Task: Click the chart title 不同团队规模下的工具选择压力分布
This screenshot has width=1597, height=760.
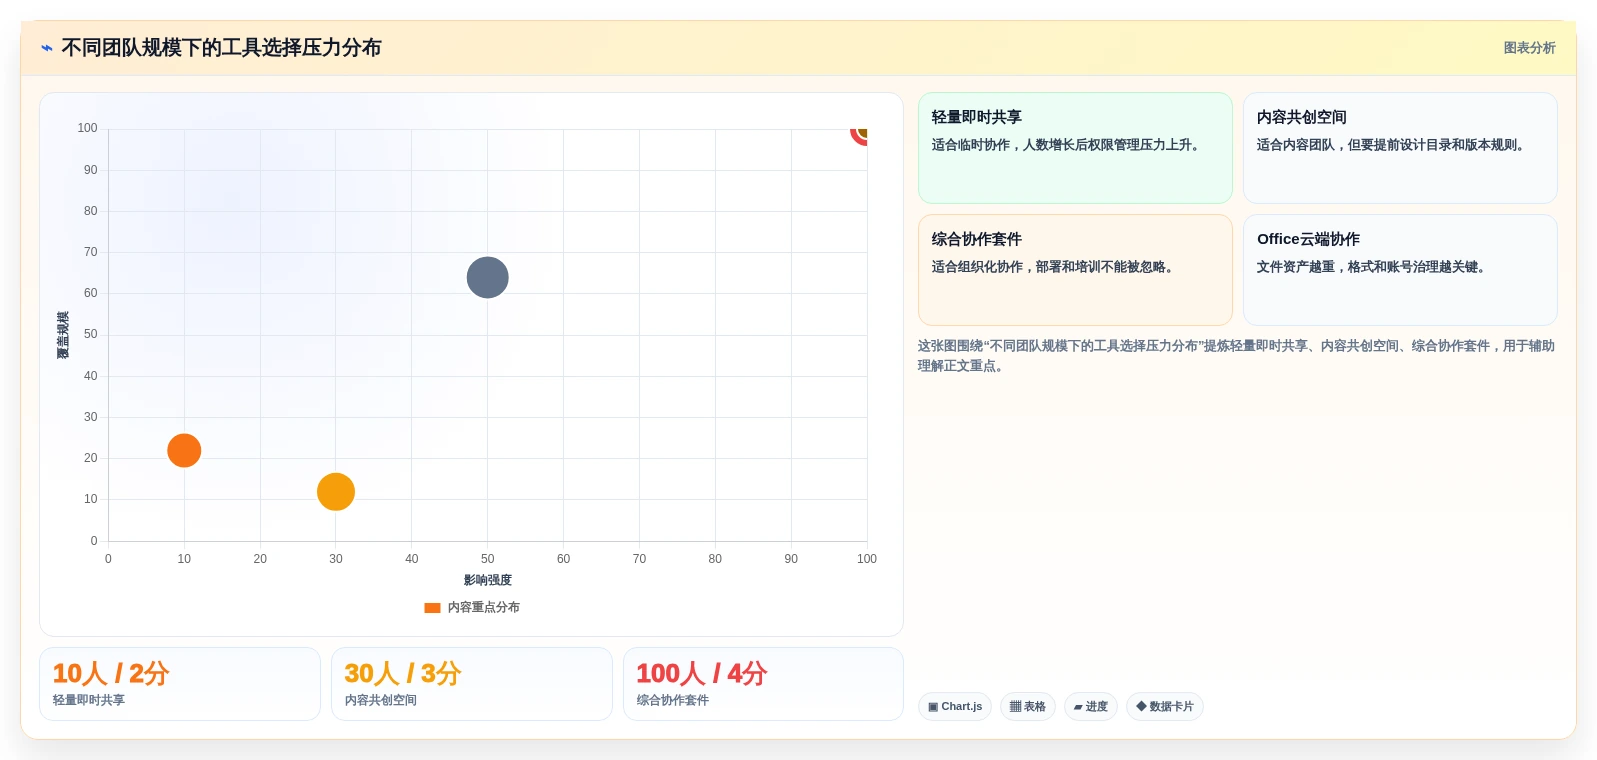Action: (x=221, y=48)
